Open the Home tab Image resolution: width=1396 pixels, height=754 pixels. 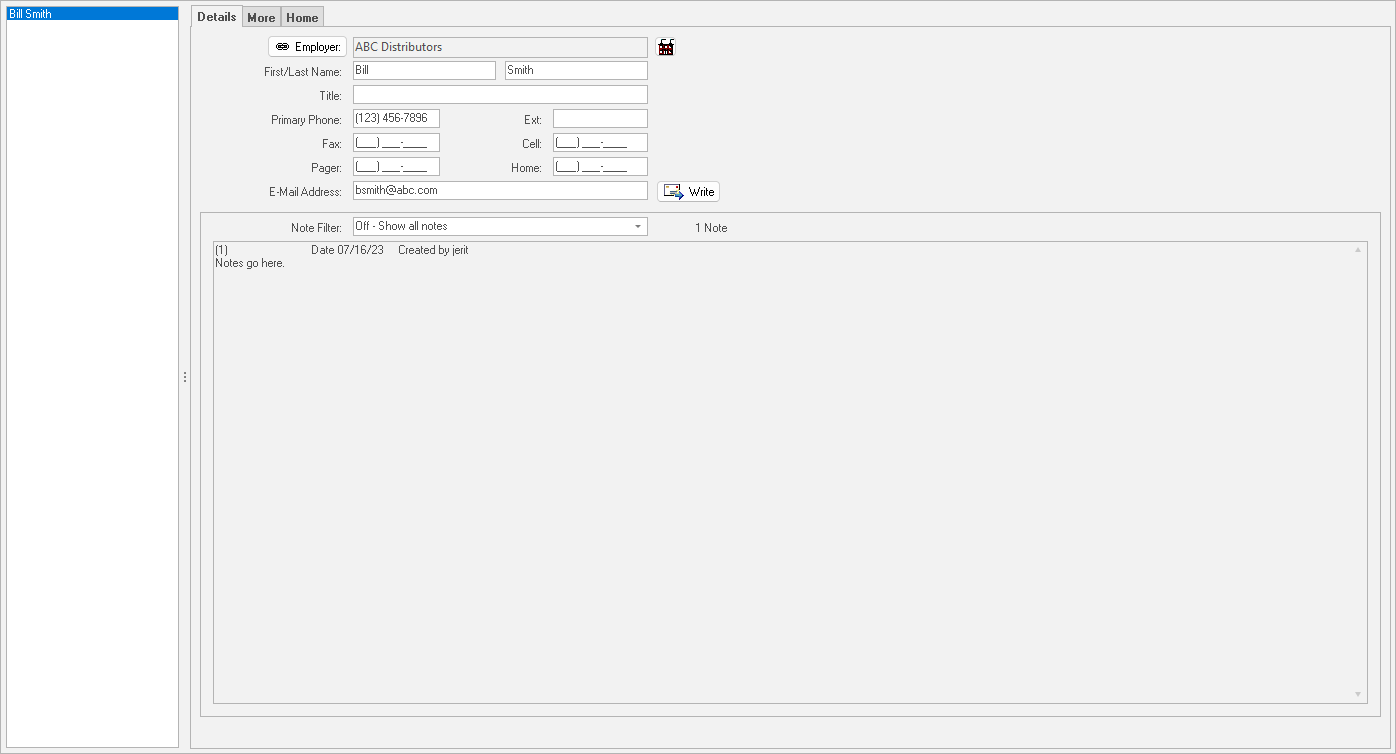(302, 17)
